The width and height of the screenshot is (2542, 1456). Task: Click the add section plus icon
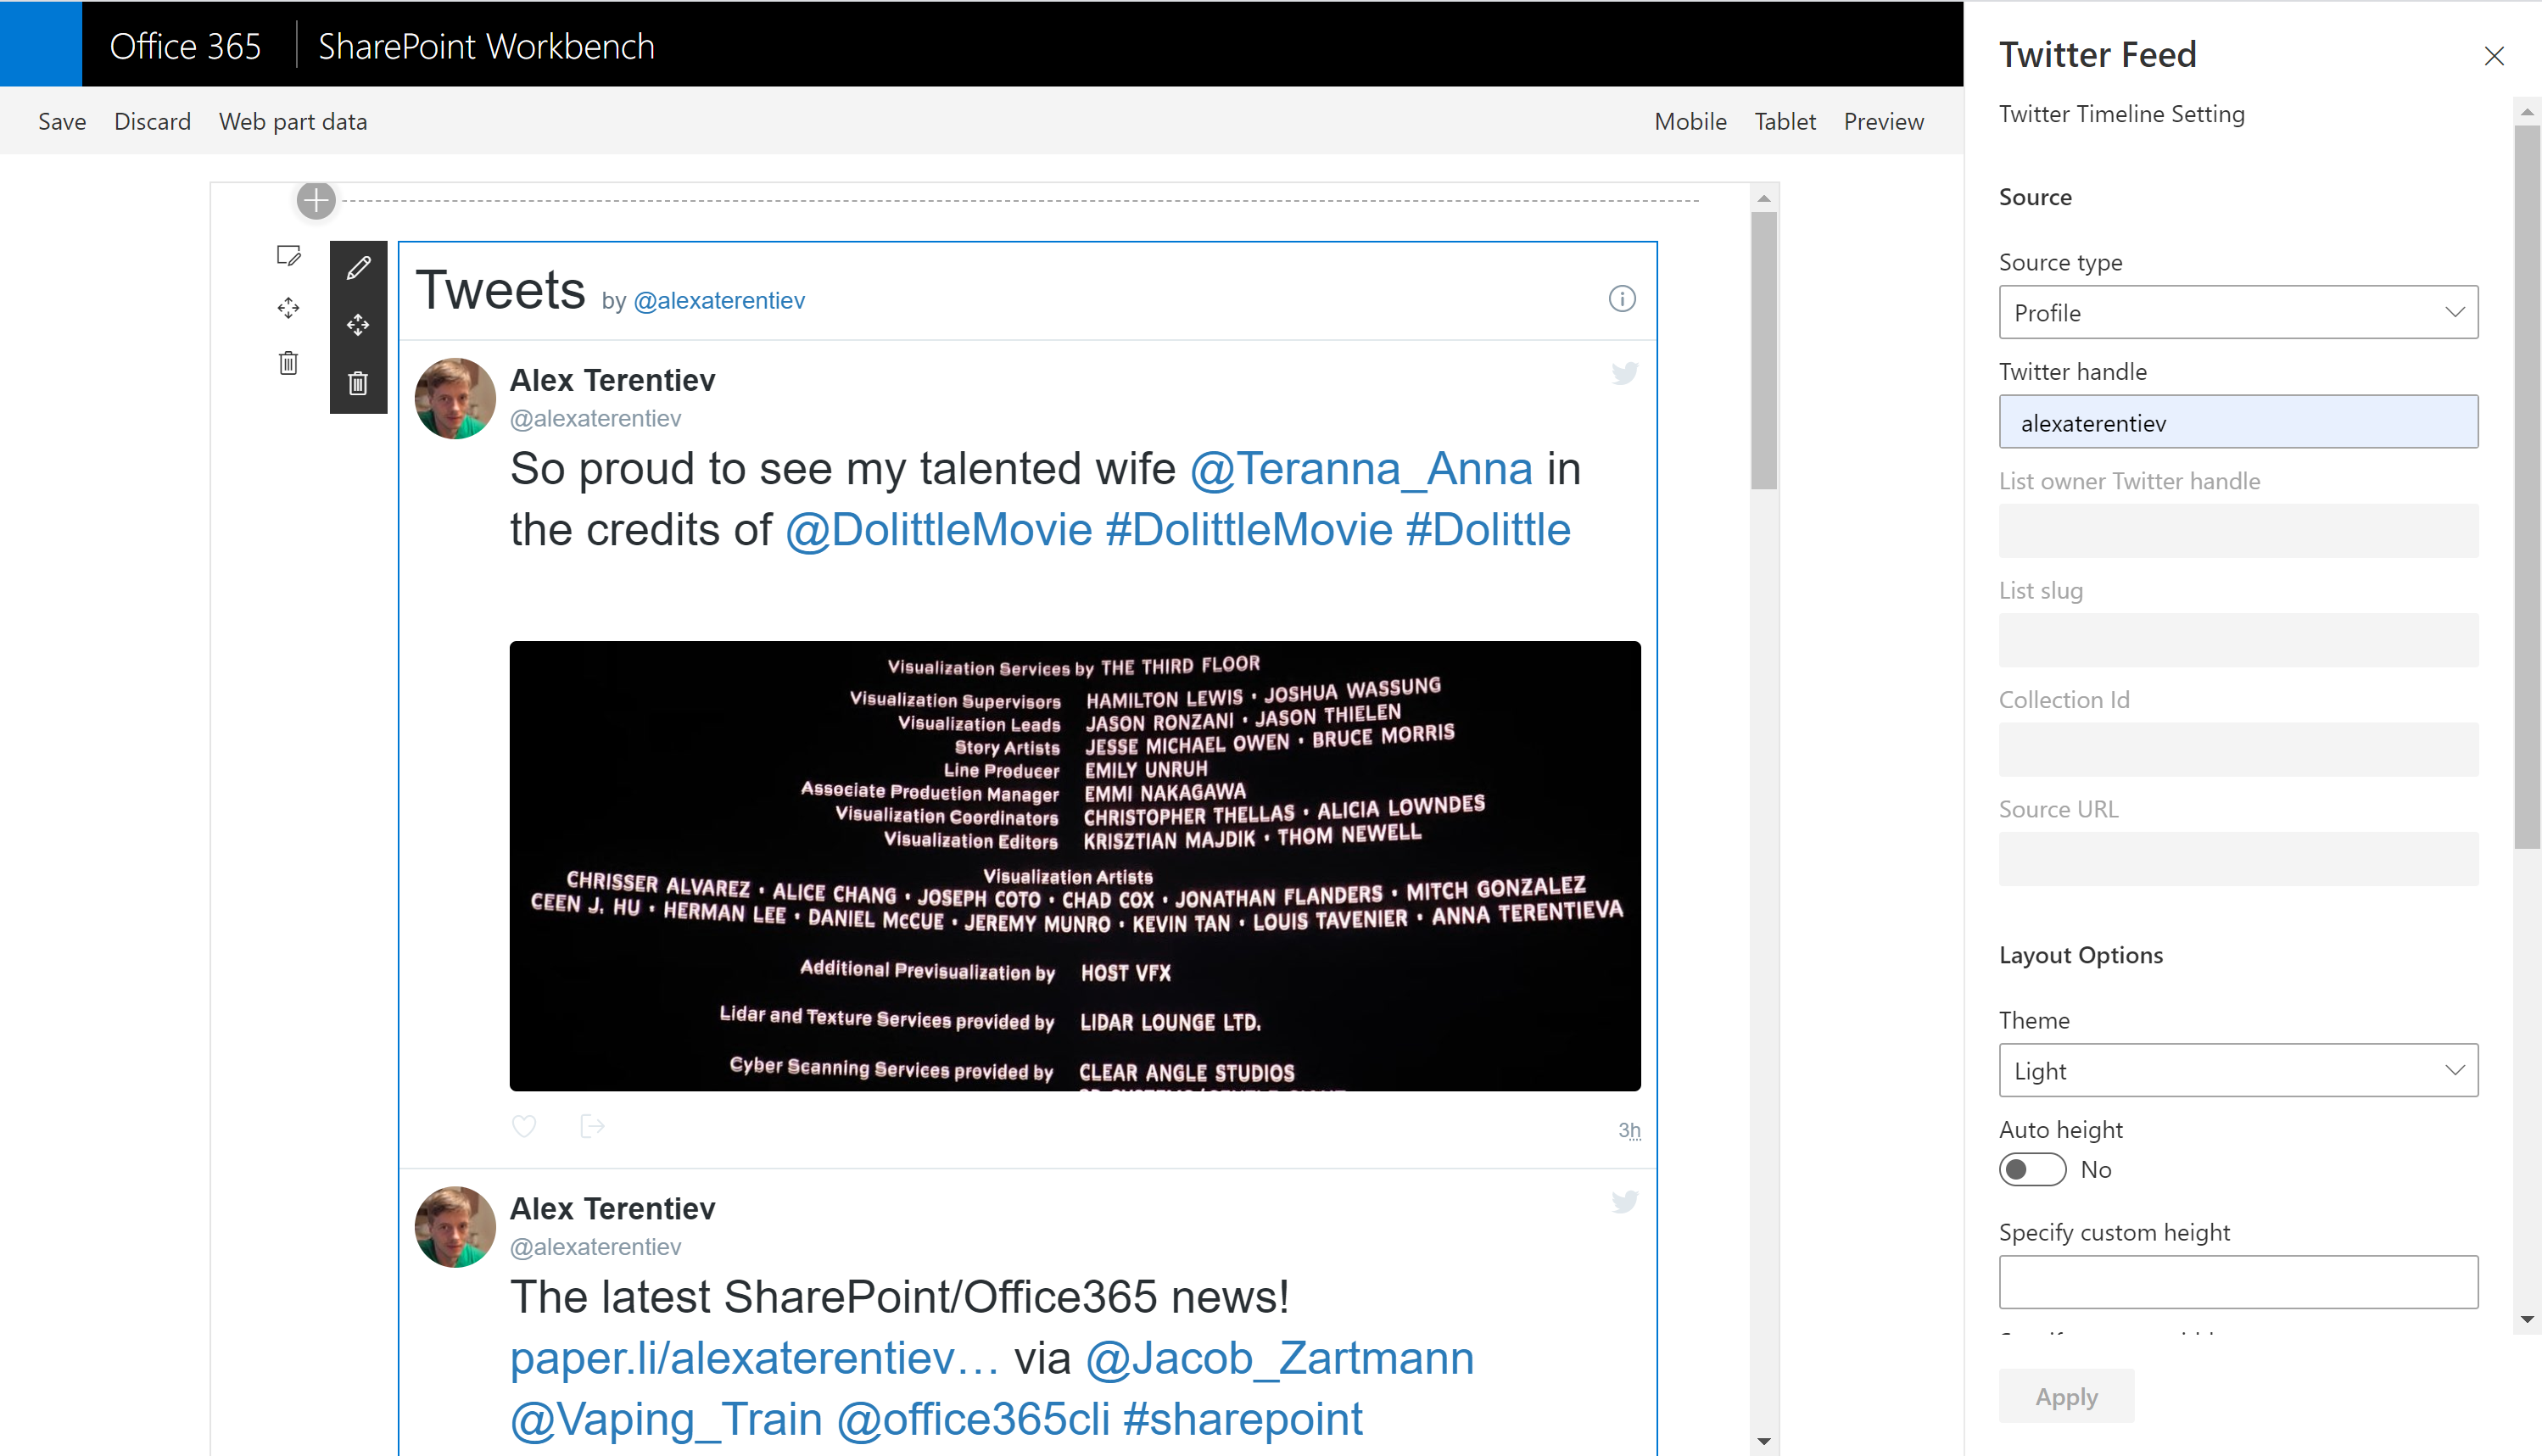coord(316,201)
